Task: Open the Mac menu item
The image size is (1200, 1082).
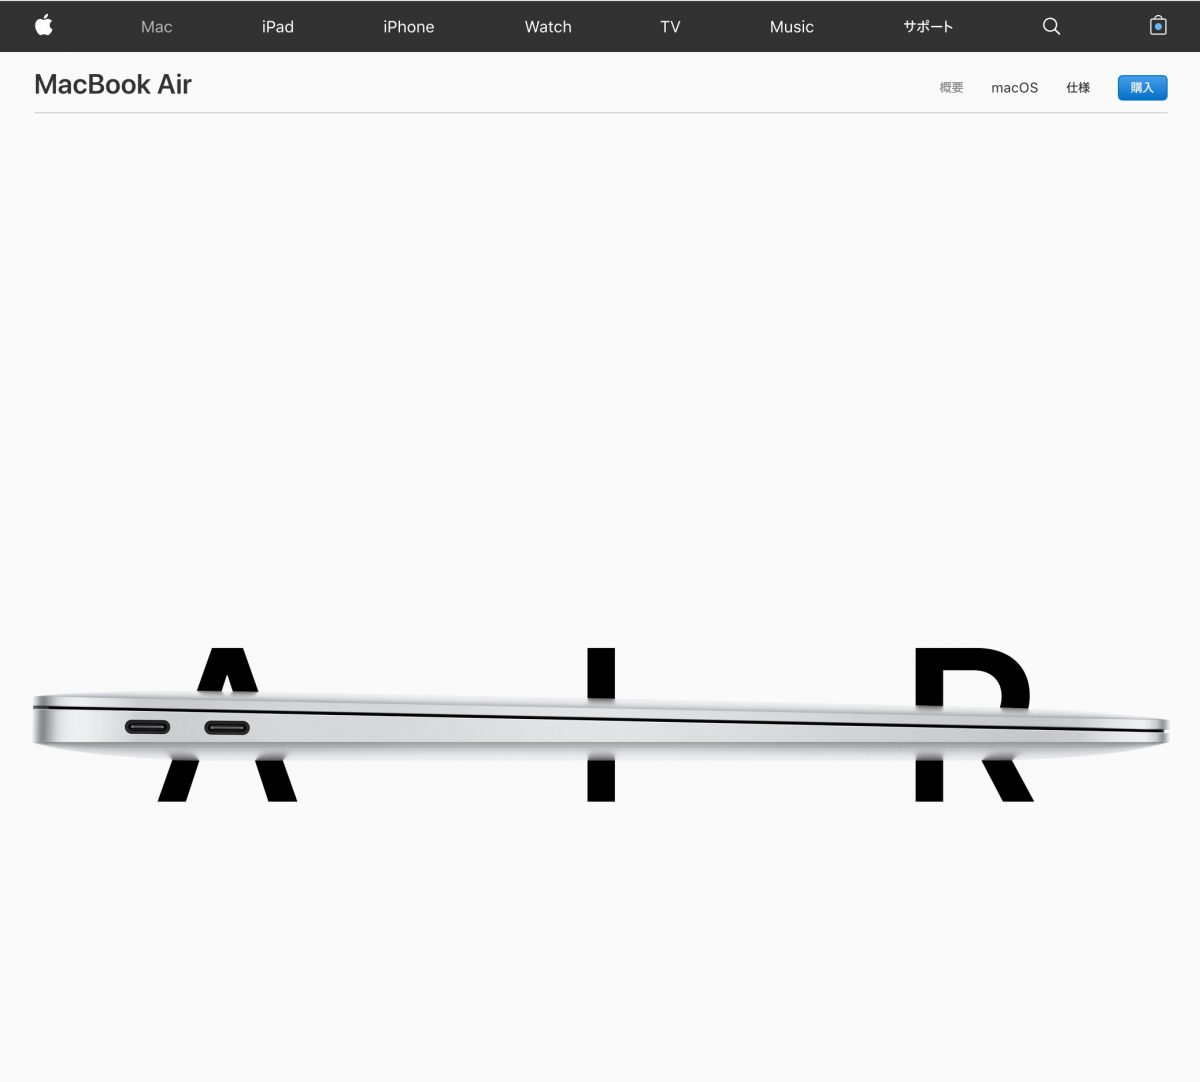Action: [x=156, y=27]
